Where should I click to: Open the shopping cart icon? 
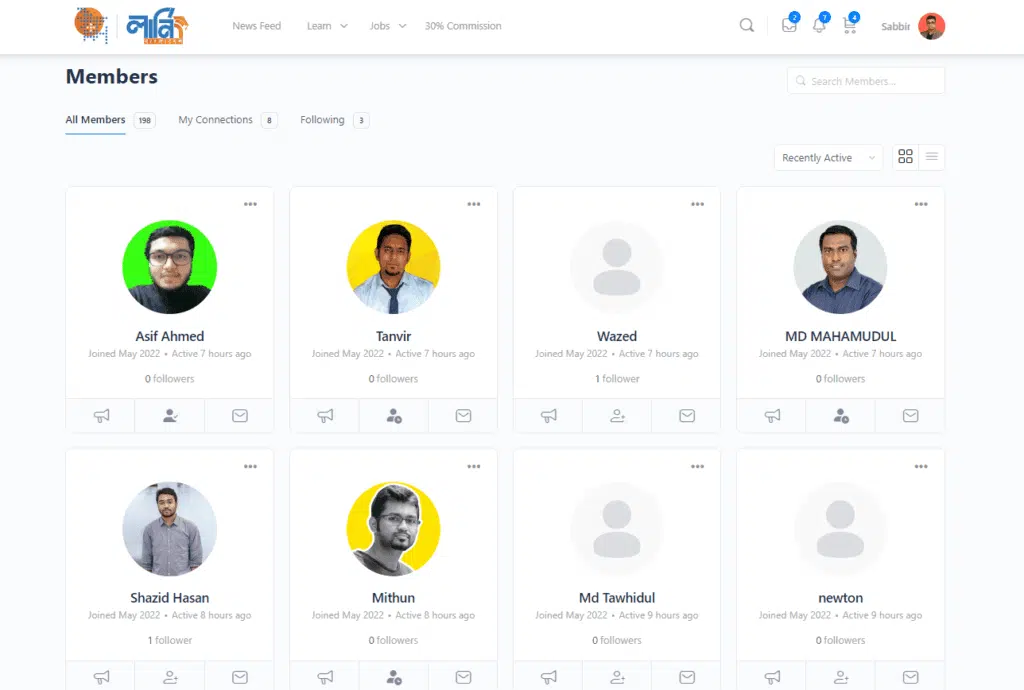(x=850, y=25)
